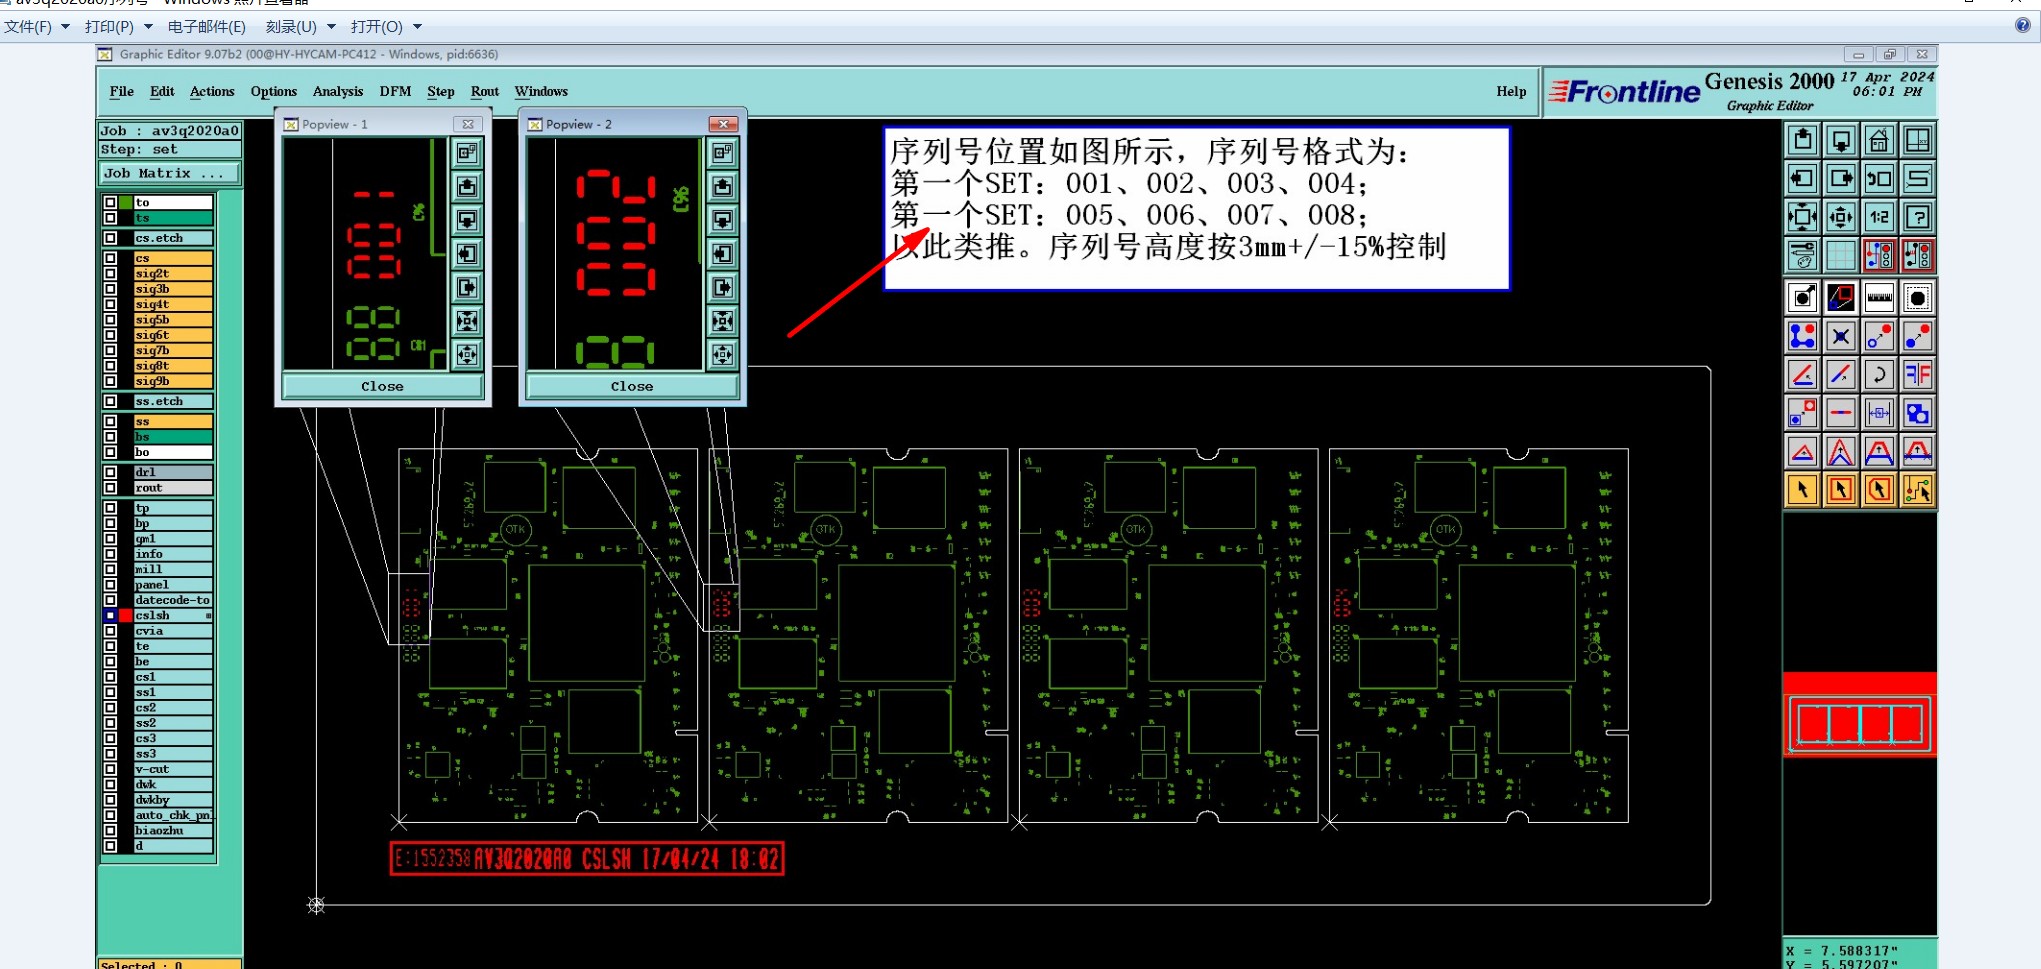The height and width of the screenshot is (969, 2041).
Task: Open the graphic options palette-and-pen icon
Action: coord(1802,256)
